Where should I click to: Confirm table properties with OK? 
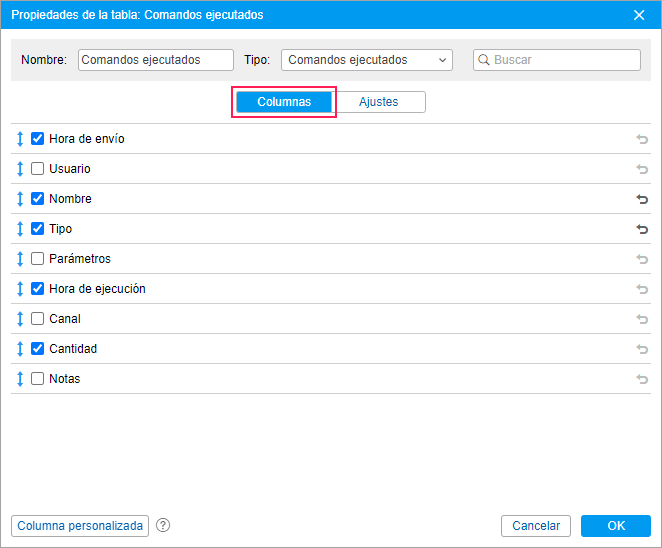point(616,526)
